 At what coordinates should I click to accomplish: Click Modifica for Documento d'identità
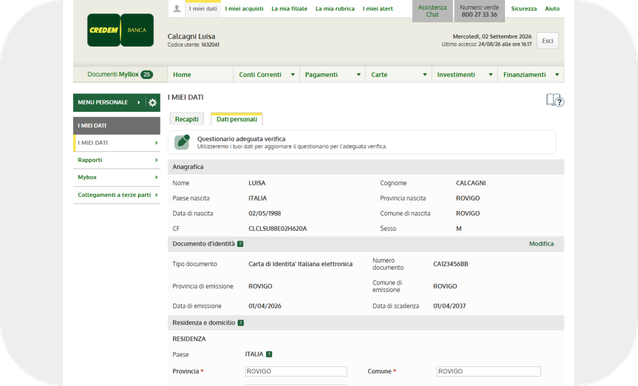tap(541, 244)
